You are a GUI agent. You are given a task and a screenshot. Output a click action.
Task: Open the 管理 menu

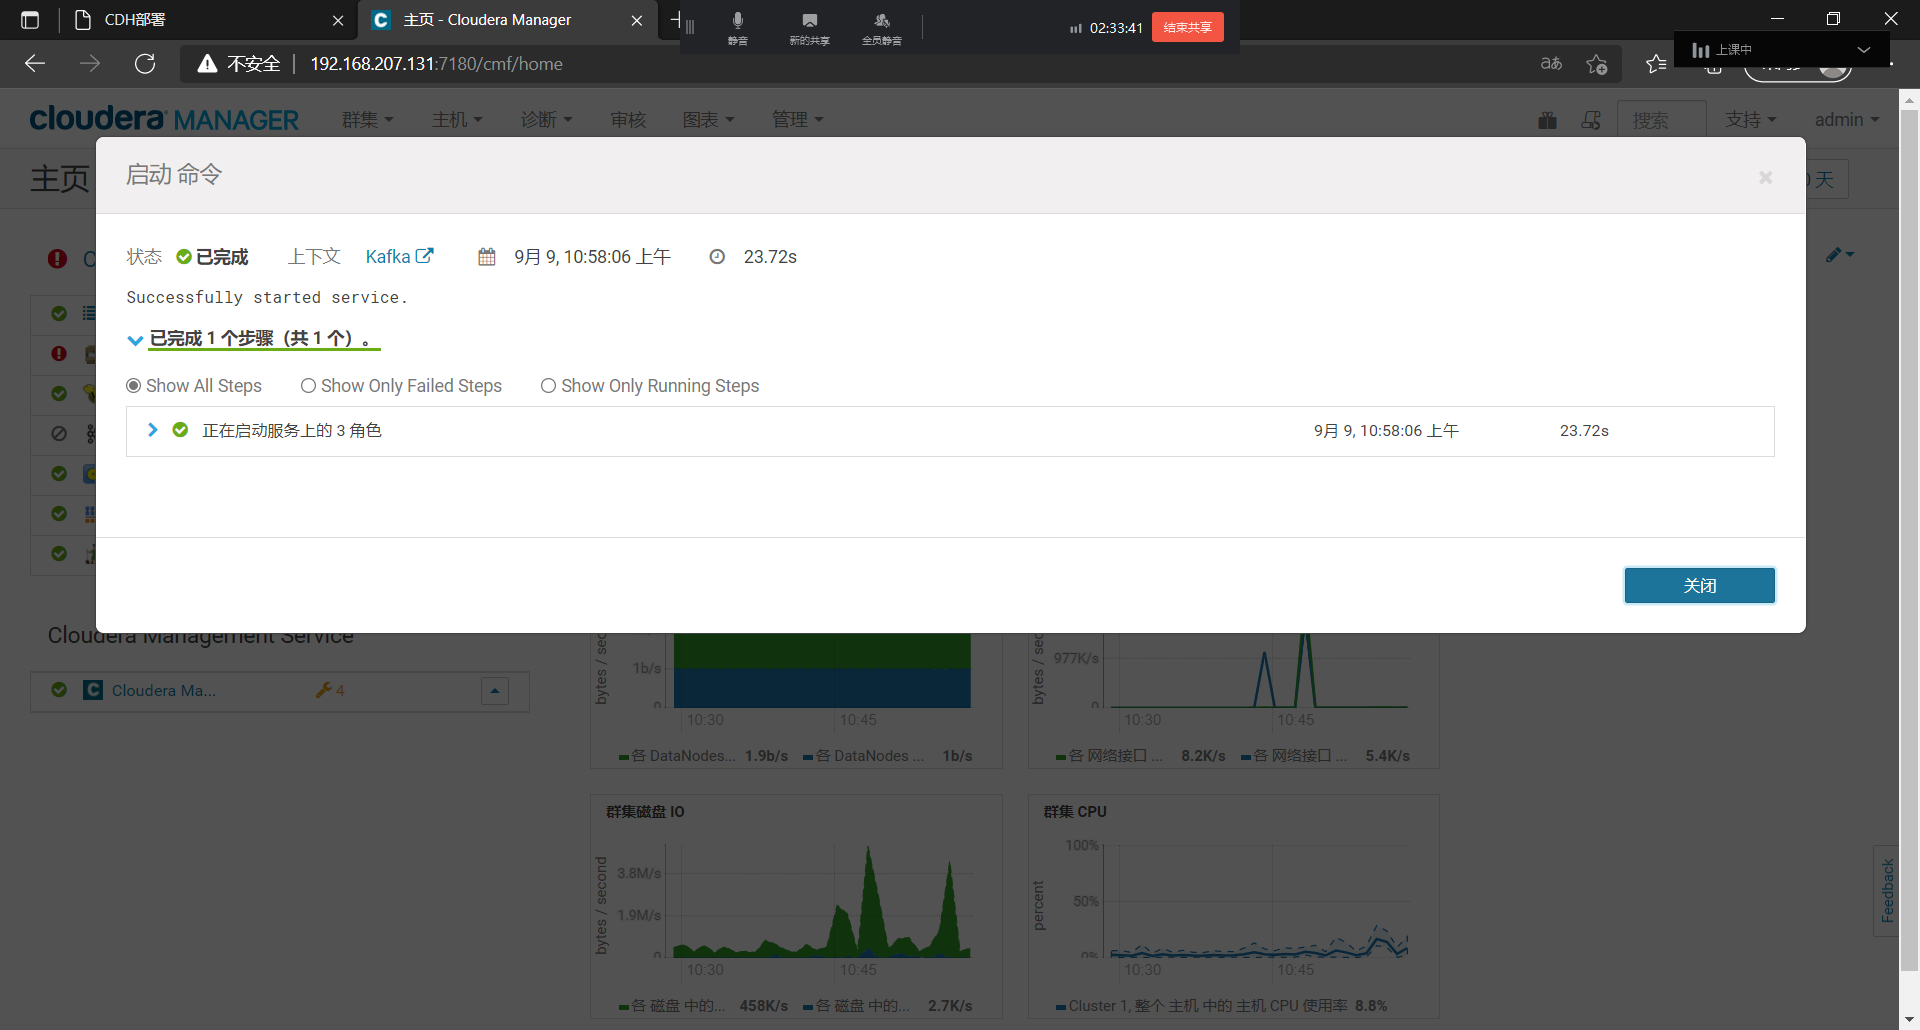[797, 120]
